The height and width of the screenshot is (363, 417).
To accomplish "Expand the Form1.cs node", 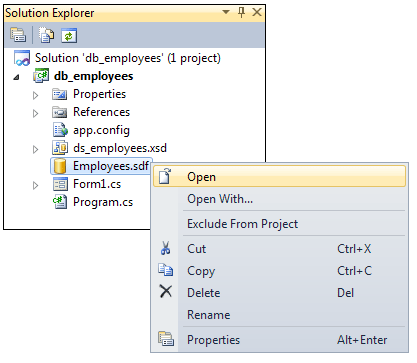I will [35, 185].
